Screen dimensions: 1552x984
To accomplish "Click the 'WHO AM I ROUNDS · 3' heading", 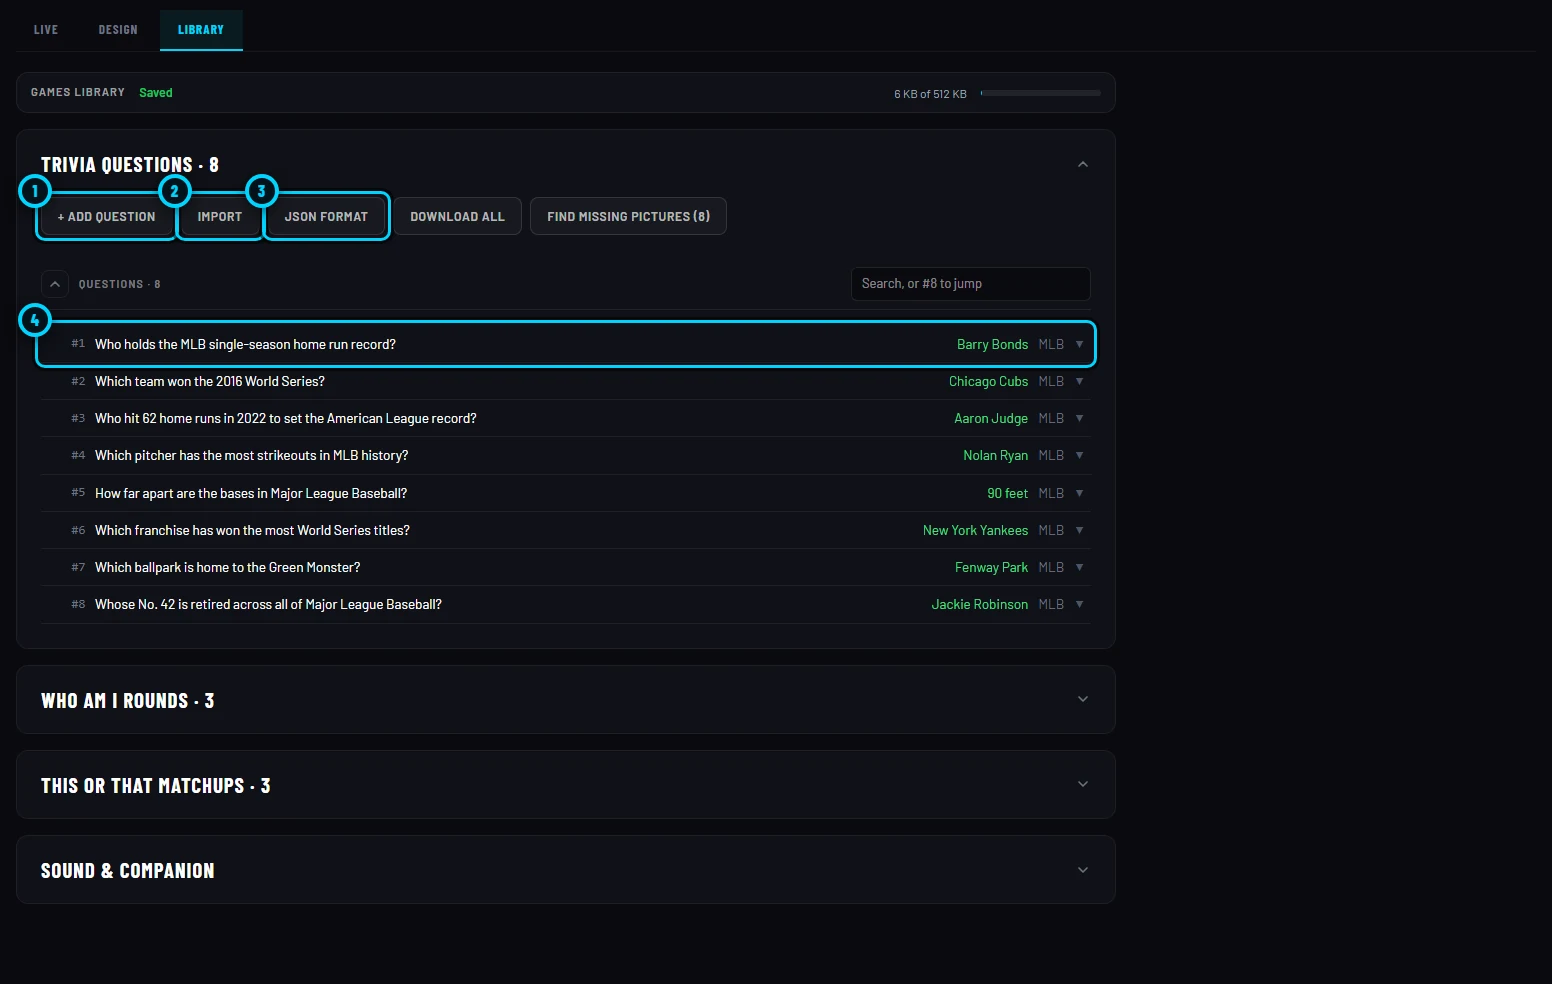I will [127, 701].
